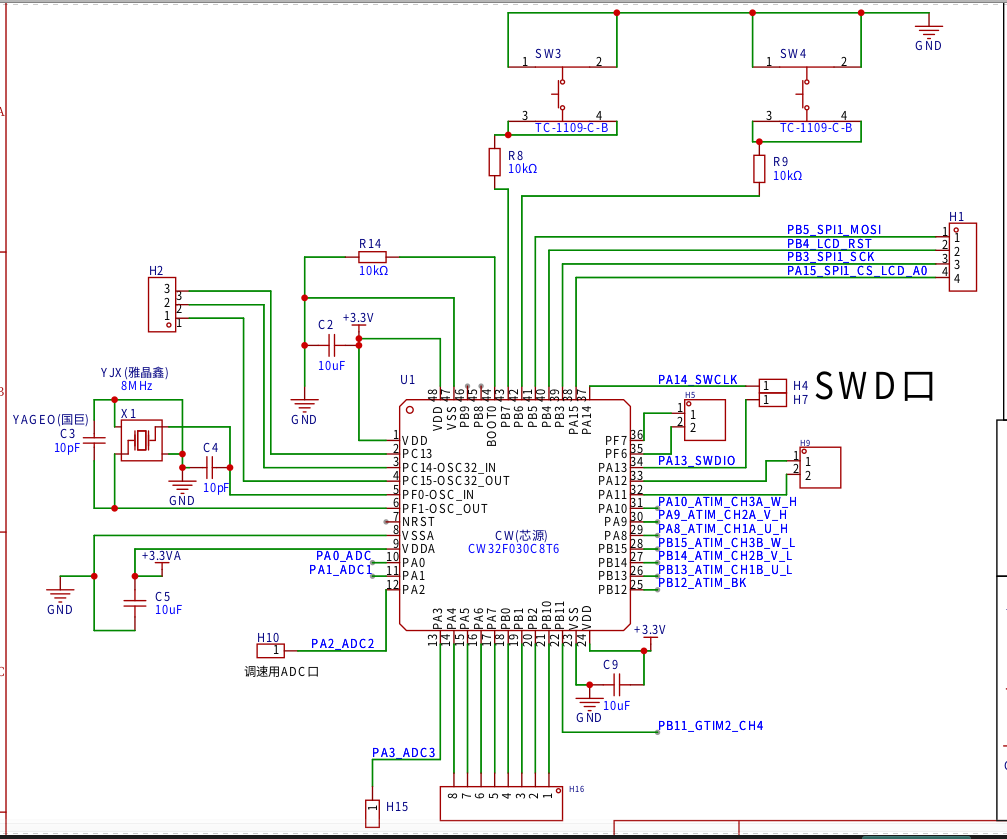Select the GND symbol beside C5
This screenshot has width=1007, height=839.
[60, 597]
